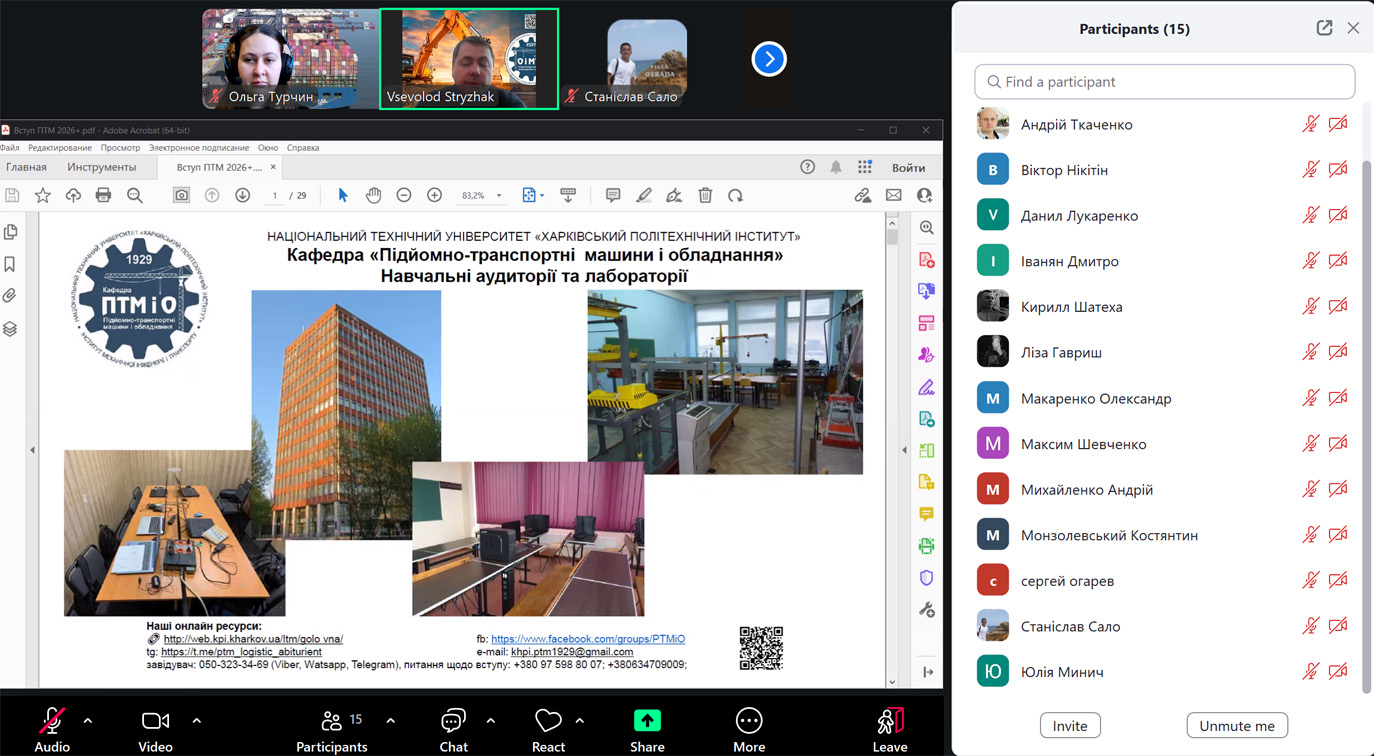
Task: Click the React heart icon
Action: (548, 727)
